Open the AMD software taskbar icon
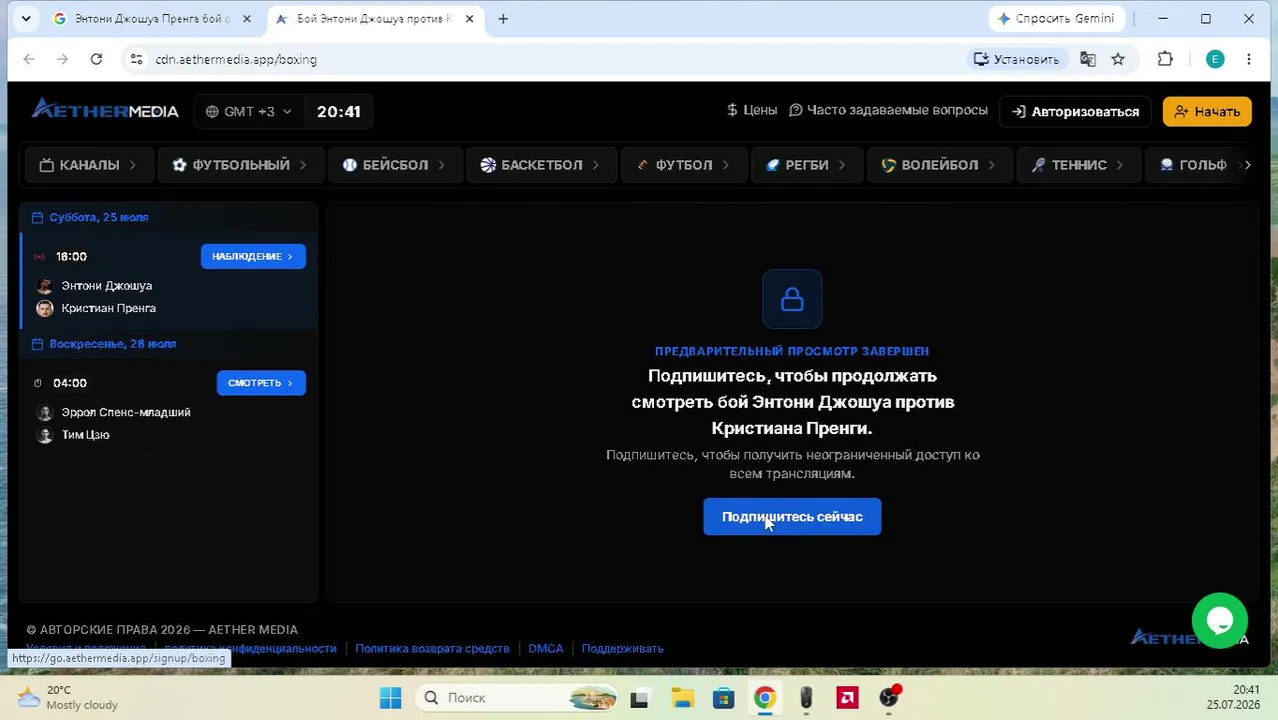Screen dimensions: 1278x720 point(848,698)
